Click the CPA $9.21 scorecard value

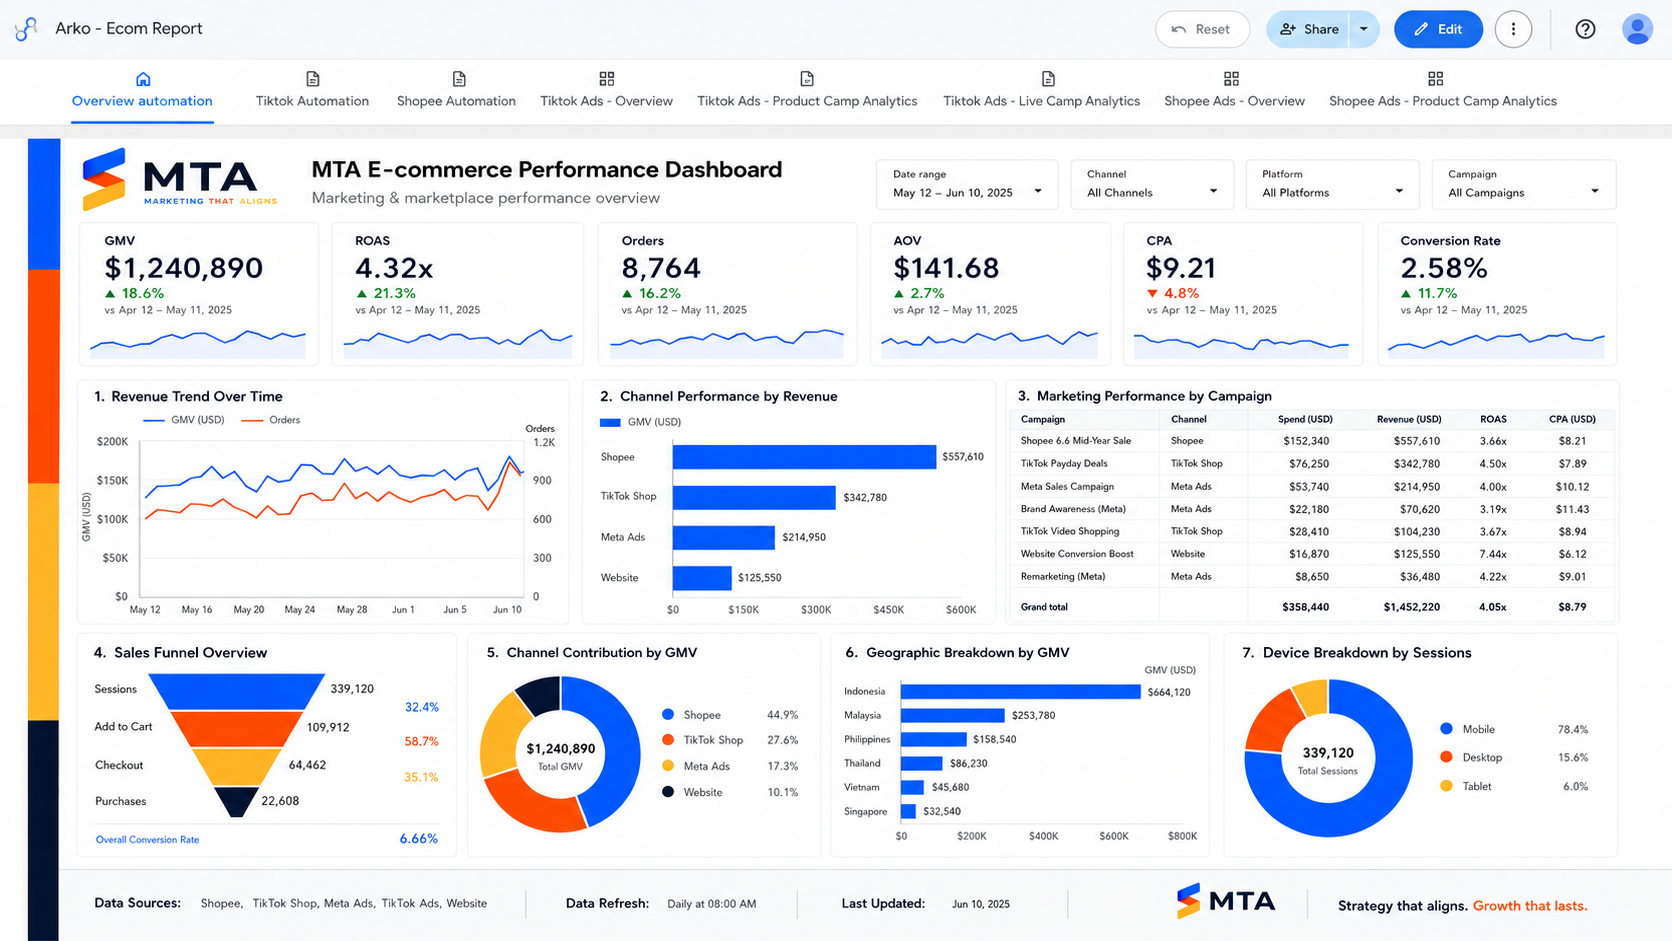(x=1181, y=268)
